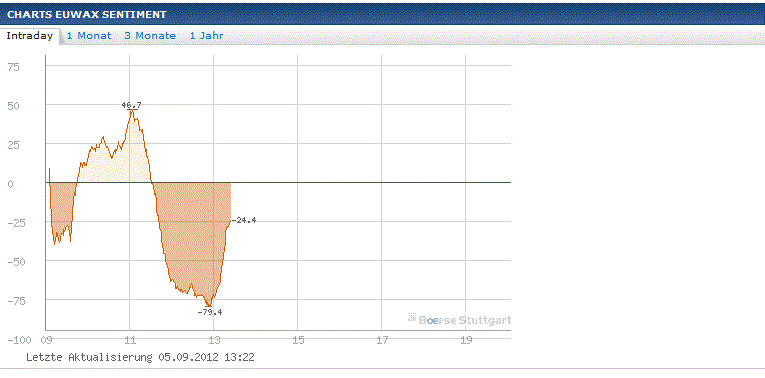The image size is (765, 378).
Task: Click the y-axis label 0
Action: tap(11, 184)
